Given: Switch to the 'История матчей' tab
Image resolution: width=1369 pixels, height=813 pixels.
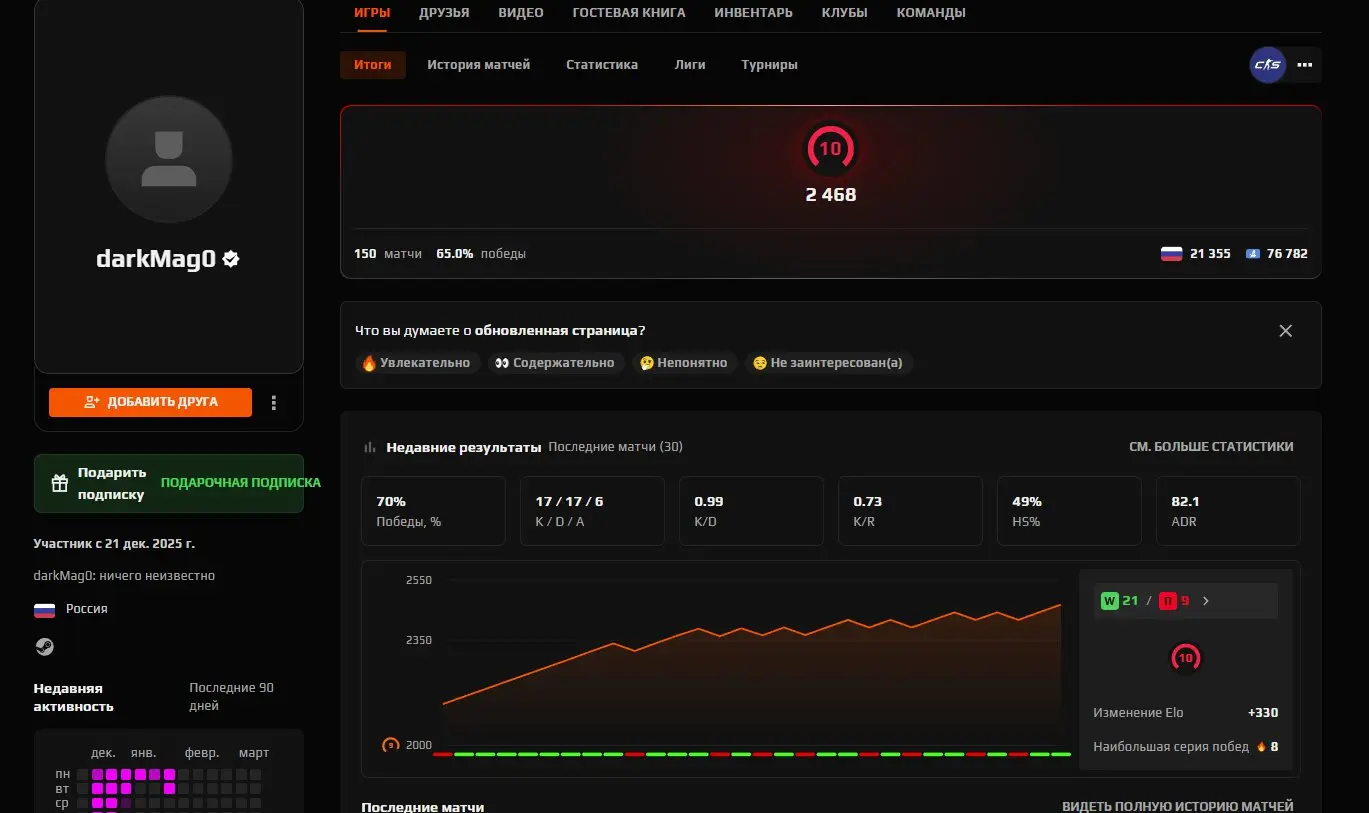Looking at the screenshot, I should click(478, 65).
